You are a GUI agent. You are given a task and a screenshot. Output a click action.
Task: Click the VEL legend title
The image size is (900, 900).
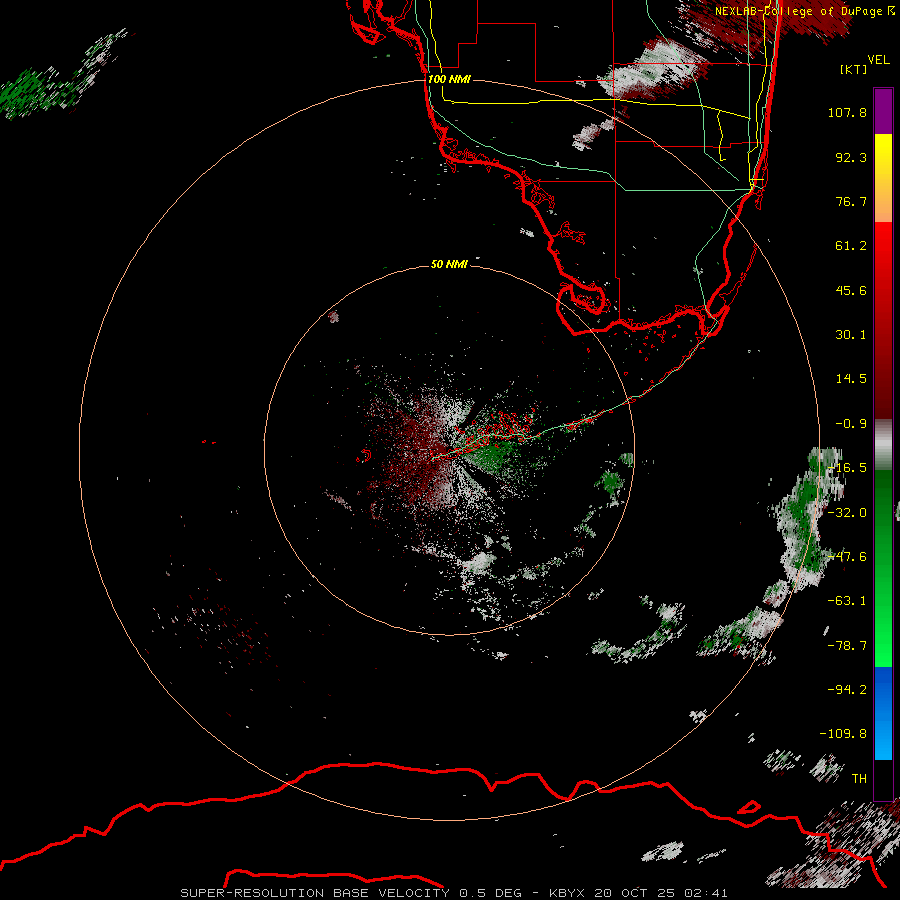tap(878, 60)
